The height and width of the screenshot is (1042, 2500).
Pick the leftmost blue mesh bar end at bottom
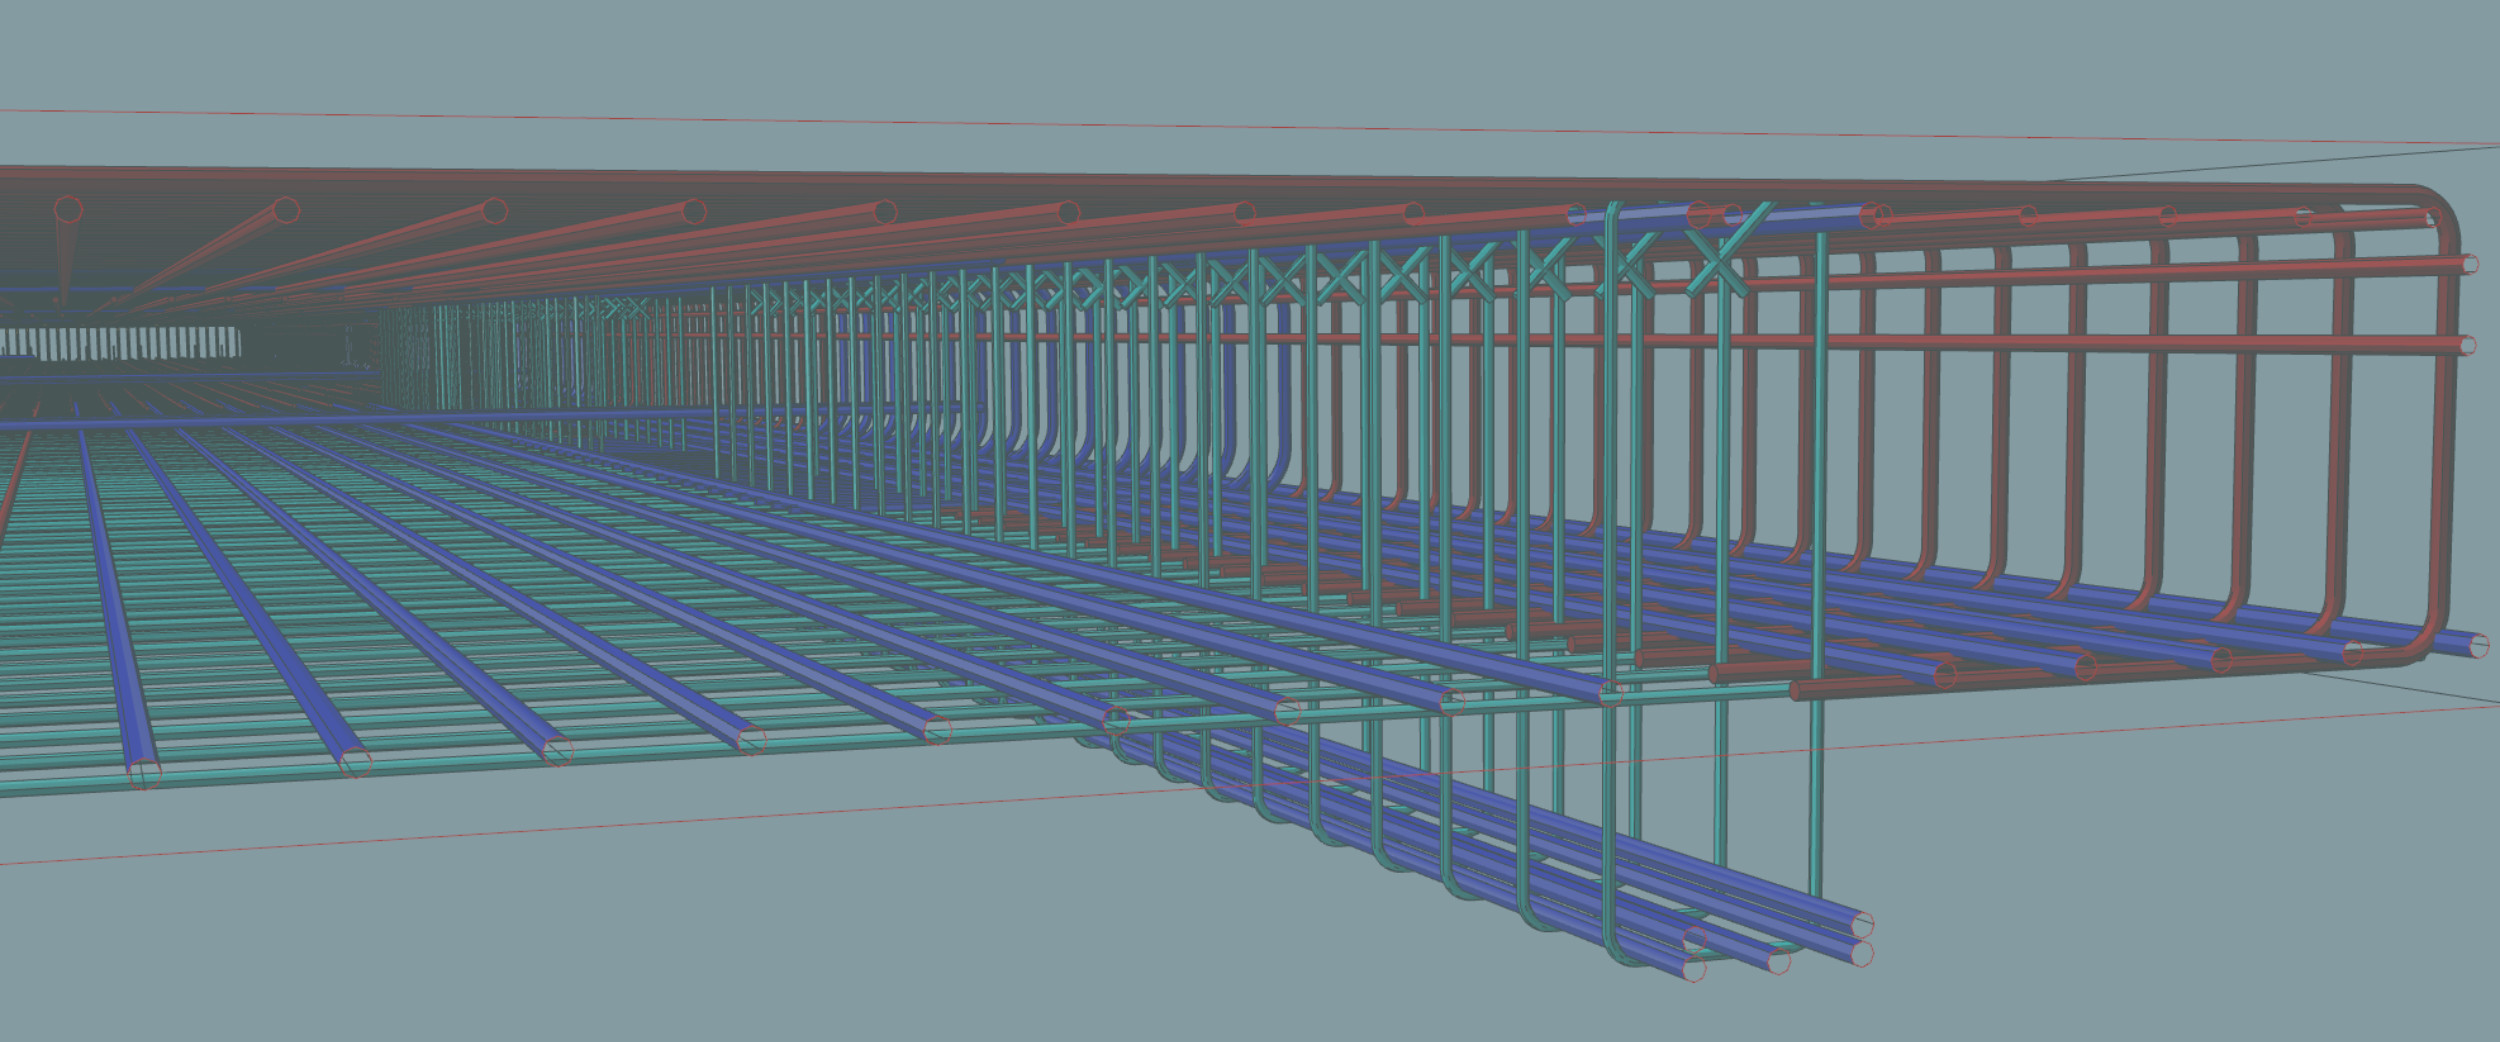point(145,772)
